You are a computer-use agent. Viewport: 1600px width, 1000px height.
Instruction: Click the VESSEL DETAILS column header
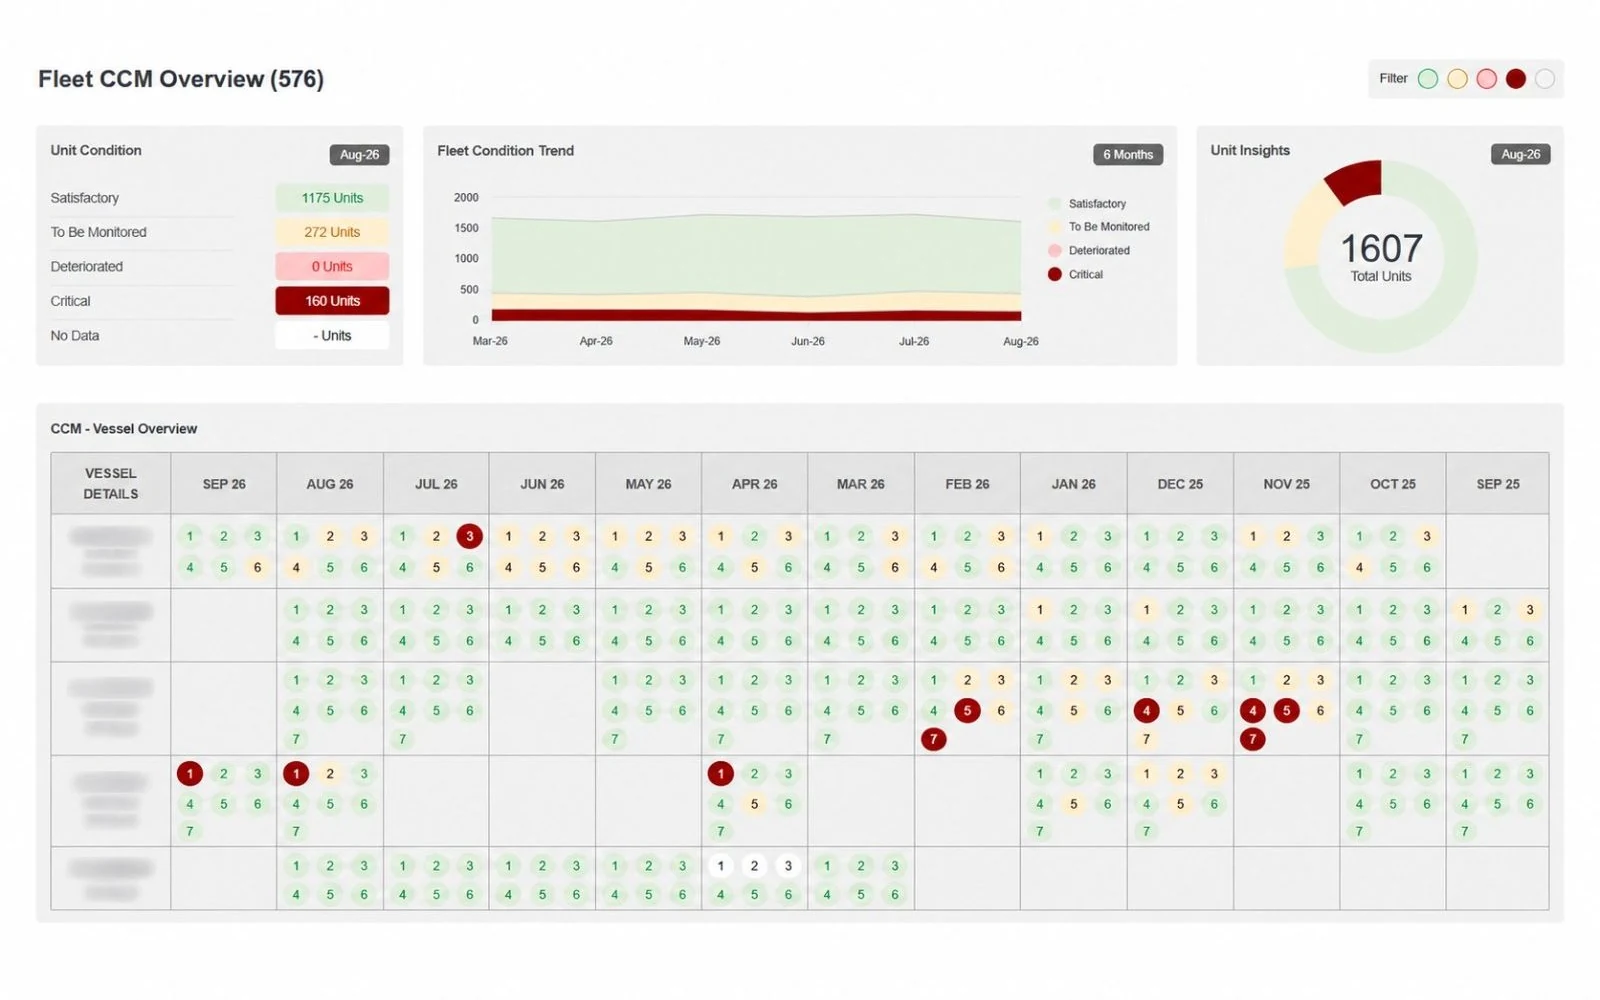(111, 484)
